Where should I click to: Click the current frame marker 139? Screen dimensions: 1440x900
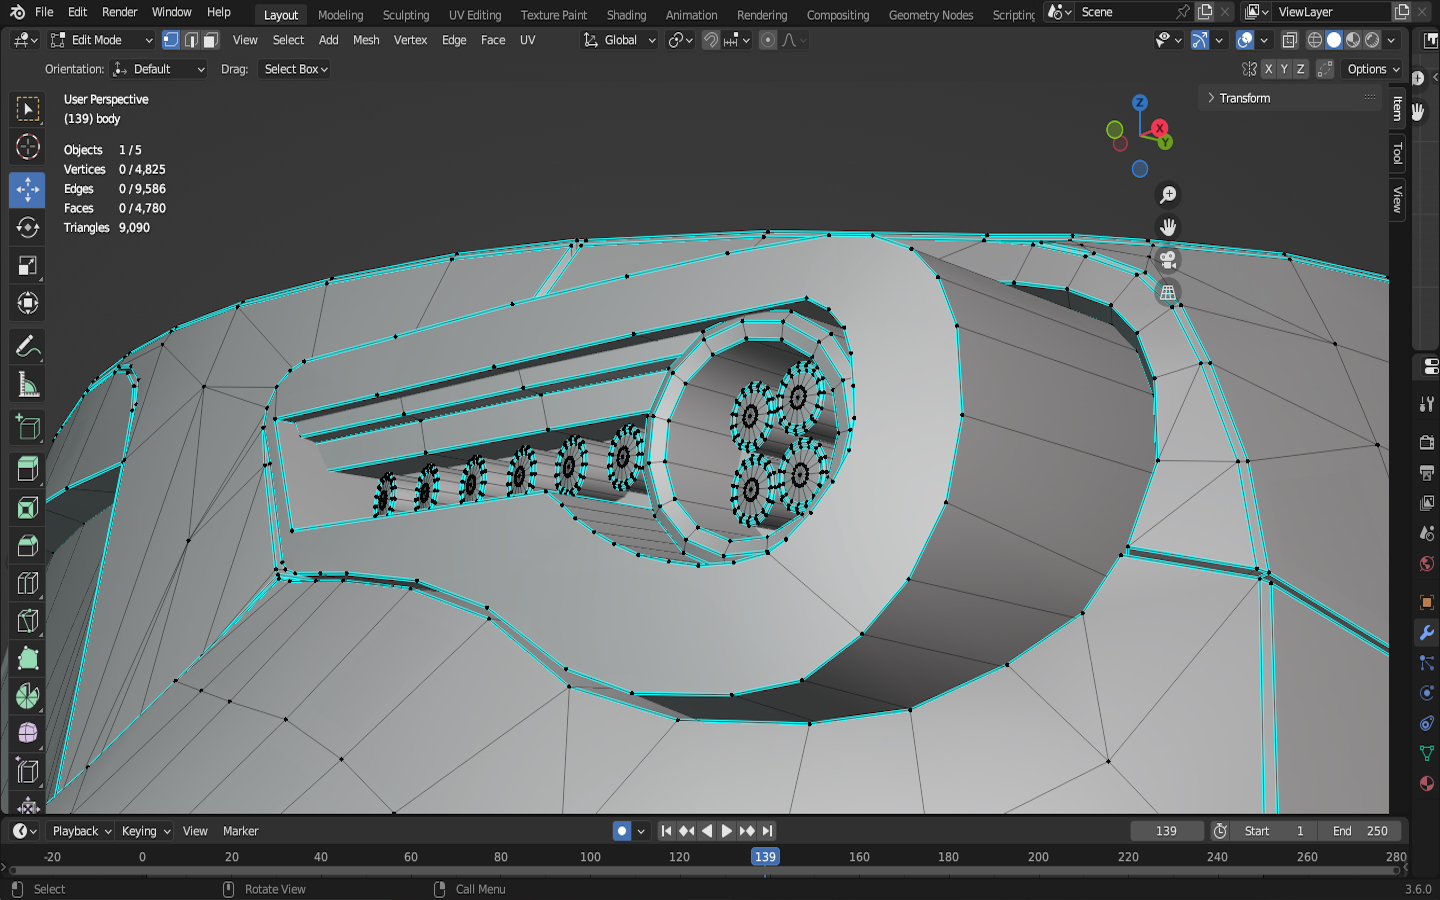click(765, 857)
